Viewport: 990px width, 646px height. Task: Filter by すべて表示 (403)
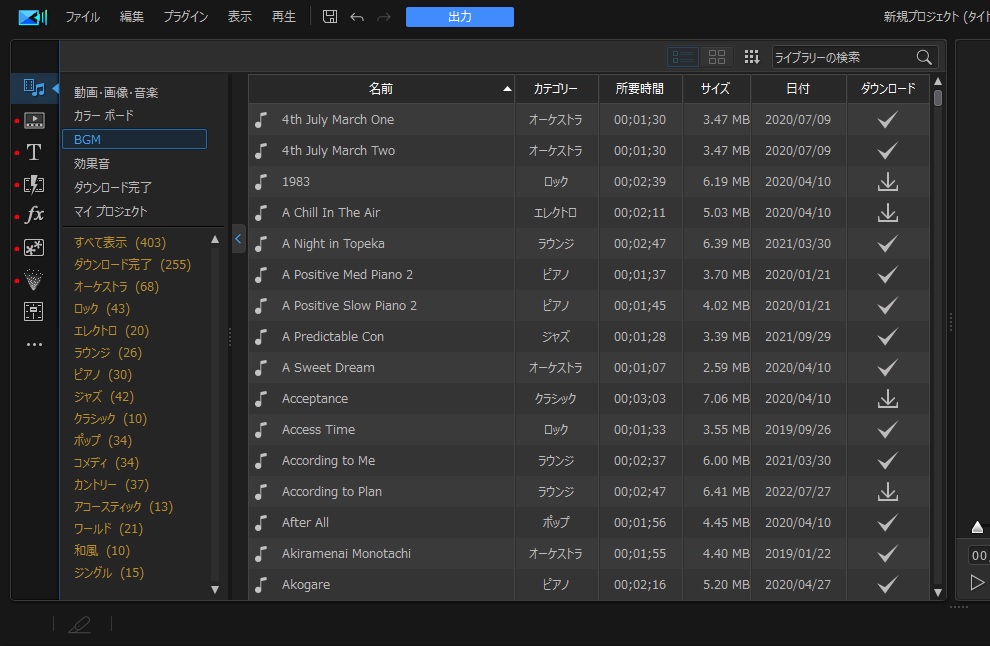coord(120,242)
